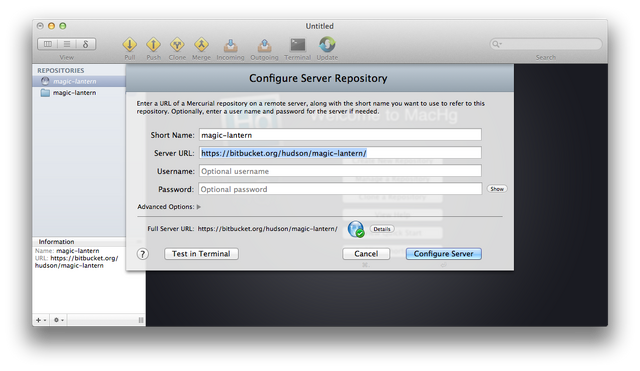Select the magic-lantern folder repository row

tap(79, 93)
